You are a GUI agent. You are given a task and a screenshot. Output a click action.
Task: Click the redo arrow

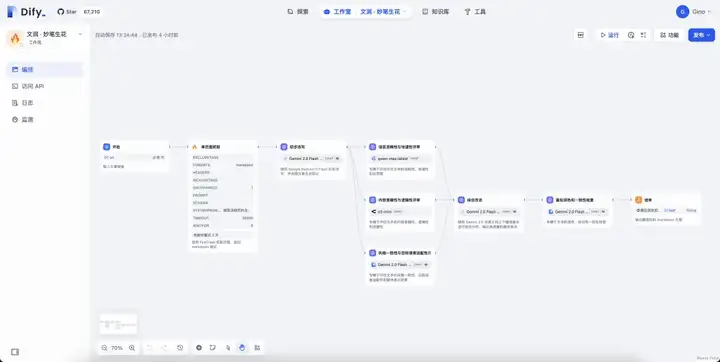tap(164, 348)
